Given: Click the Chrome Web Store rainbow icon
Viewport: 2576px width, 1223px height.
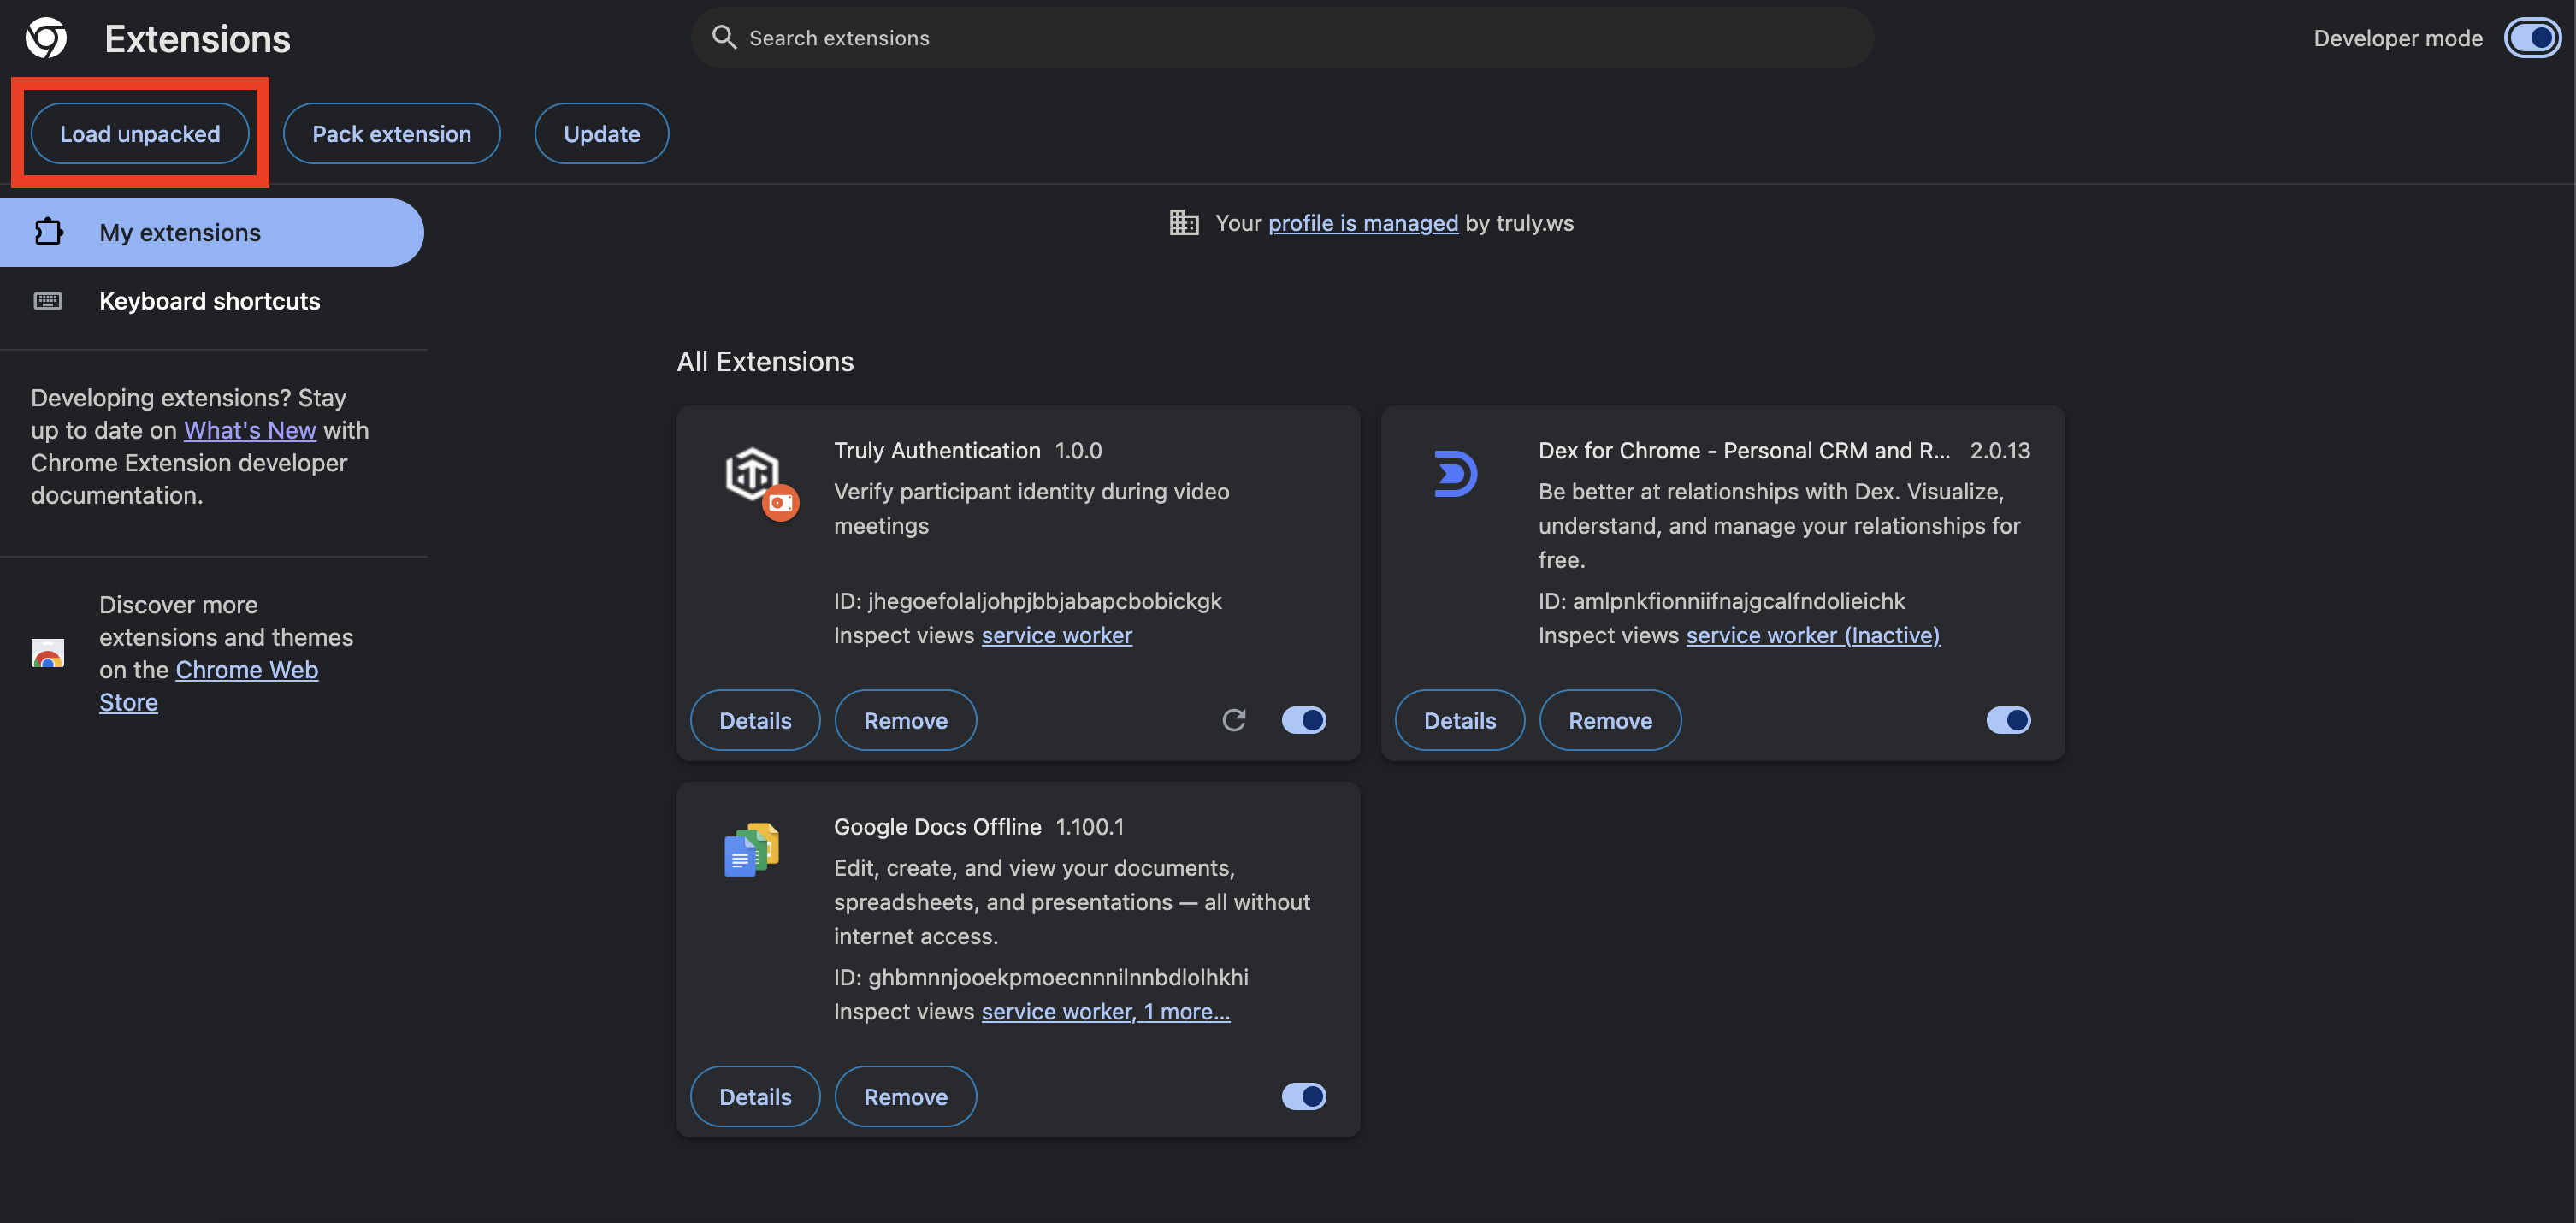Looking at the screenshot, I should click(x=48, y=653).
